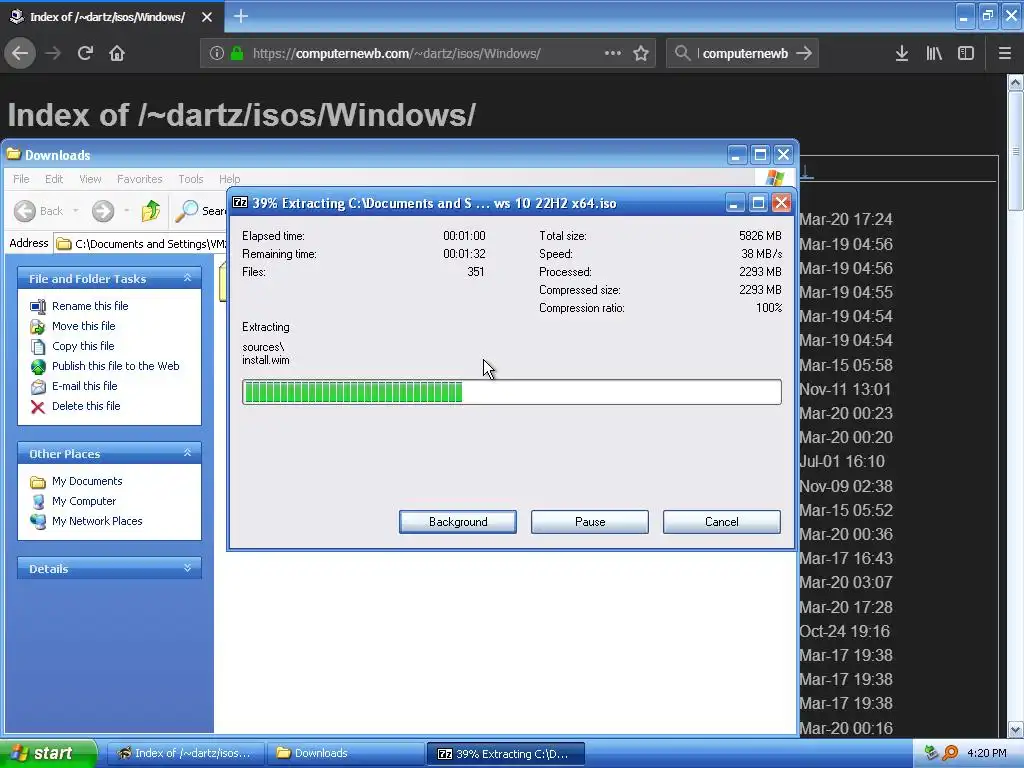The image size is (1024, 768).
Task: Switch to the Index of /~dartz taskbar button
Action: (185, 753)
